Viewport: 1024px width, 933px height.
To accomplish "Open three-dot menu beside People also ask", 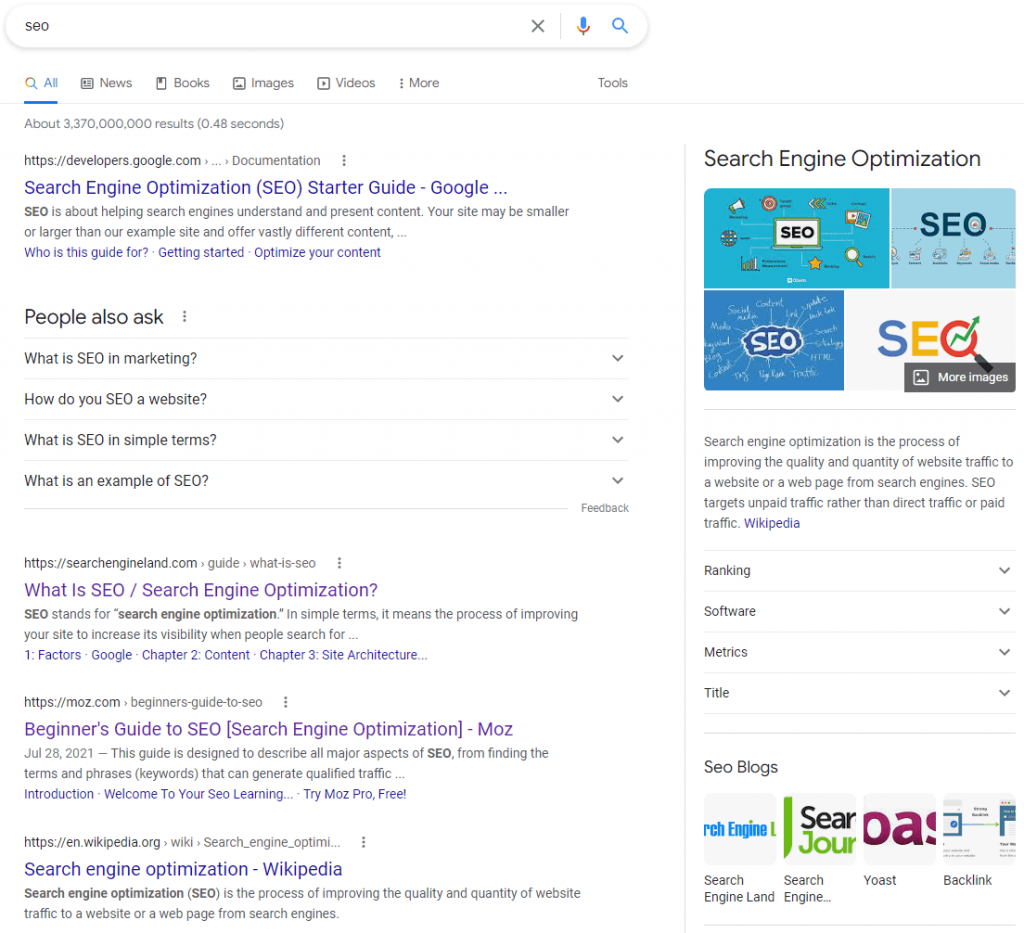I will (x=184, y=316).
